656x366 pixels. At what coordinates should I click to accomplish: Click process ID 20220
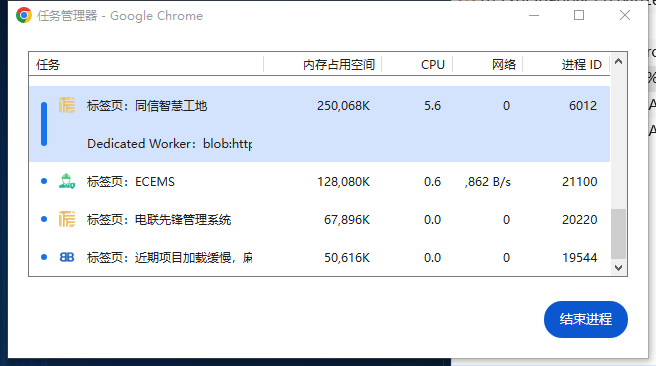(x=579, y=220)
